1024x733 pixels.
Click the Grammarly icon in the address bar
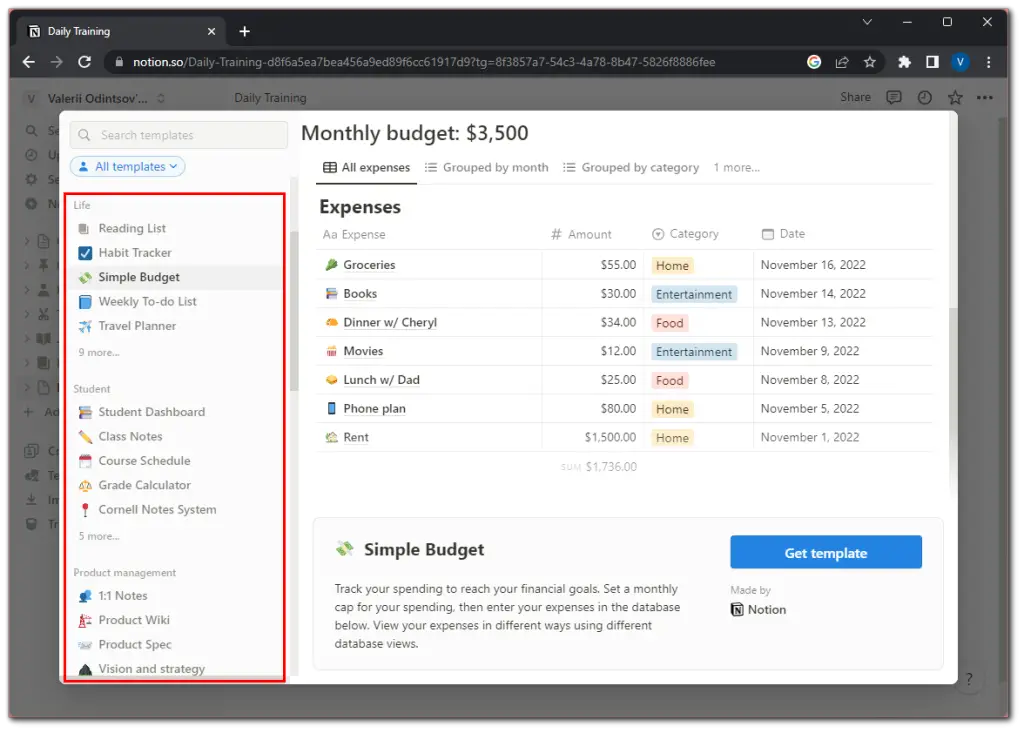tap(814, 61)
